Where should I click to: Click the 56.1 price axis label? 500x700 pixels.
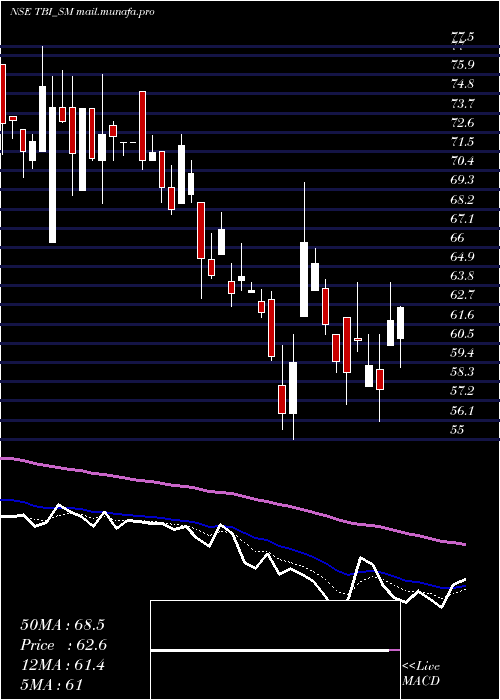pyautogui.click(x=463, y=411)
